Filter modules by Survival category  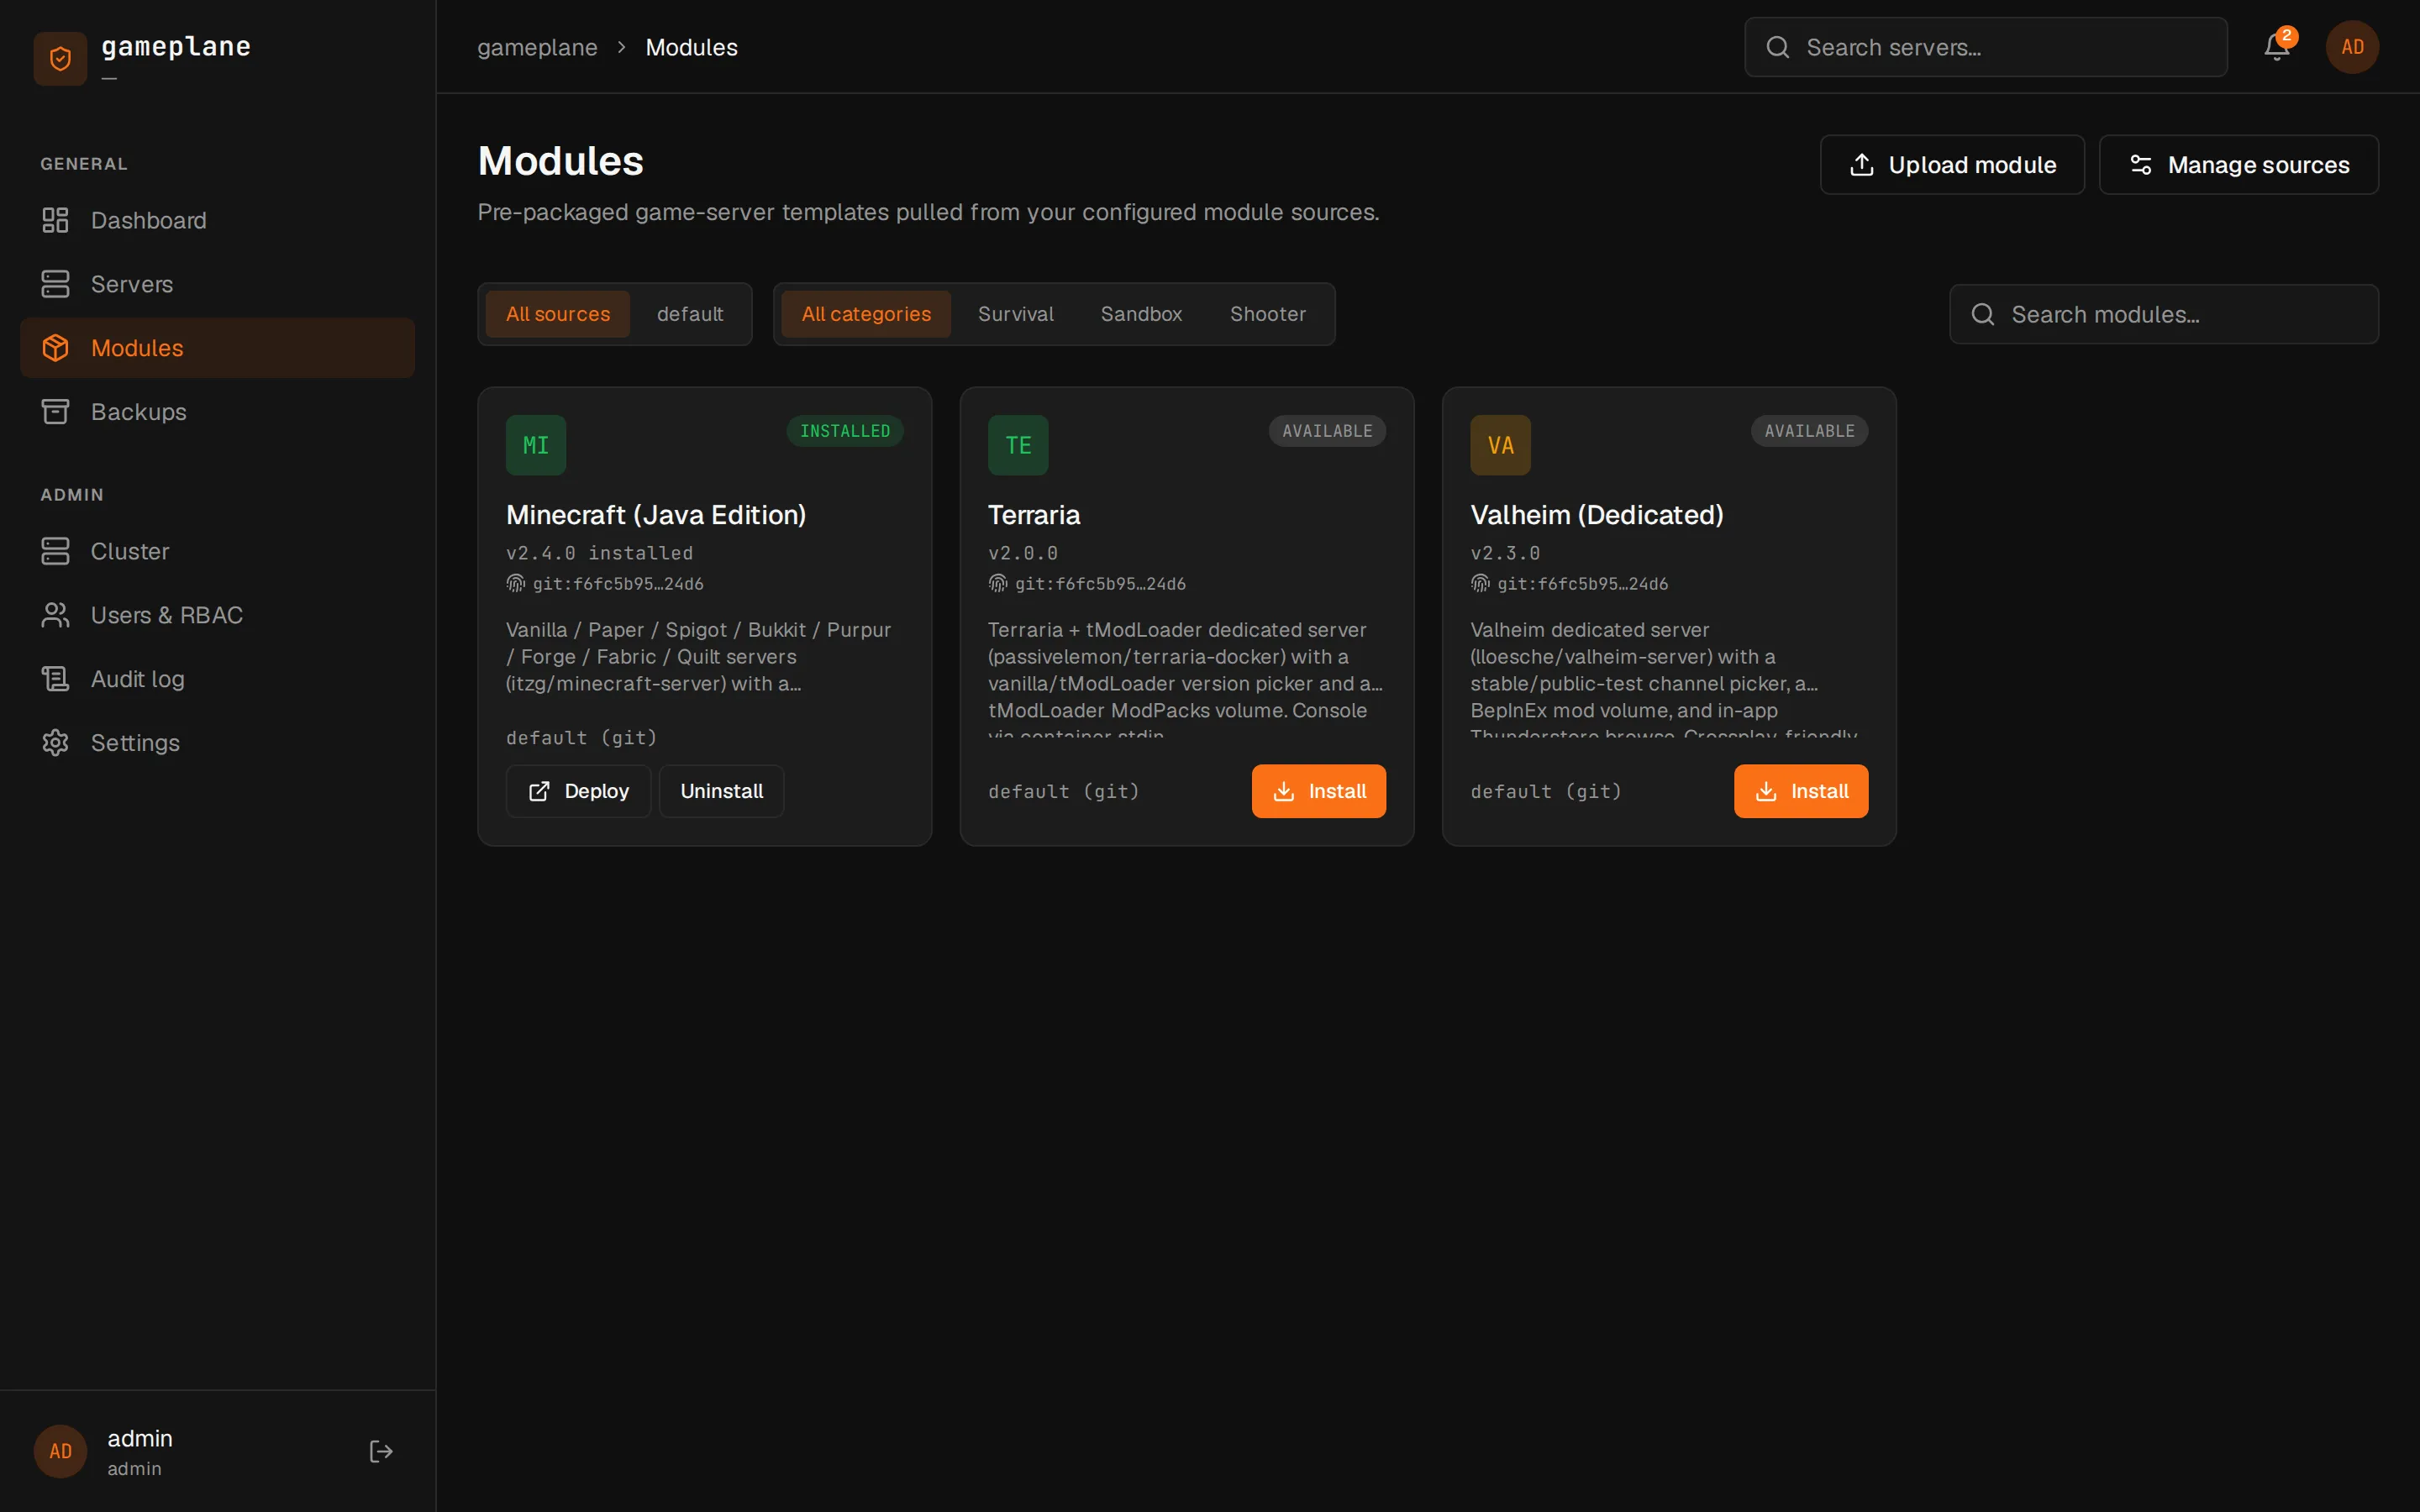(1016, 314)
